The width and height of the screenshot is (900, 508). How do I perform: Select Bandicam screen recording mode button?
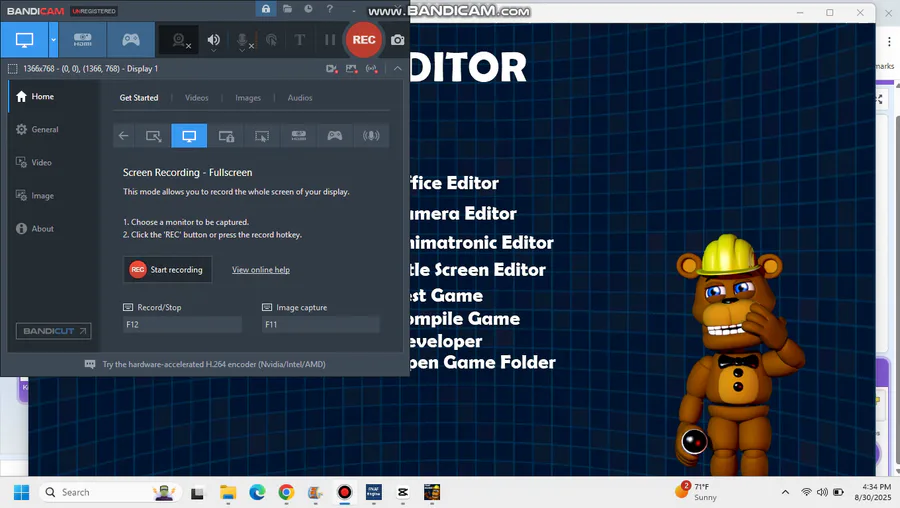[24, 40]
